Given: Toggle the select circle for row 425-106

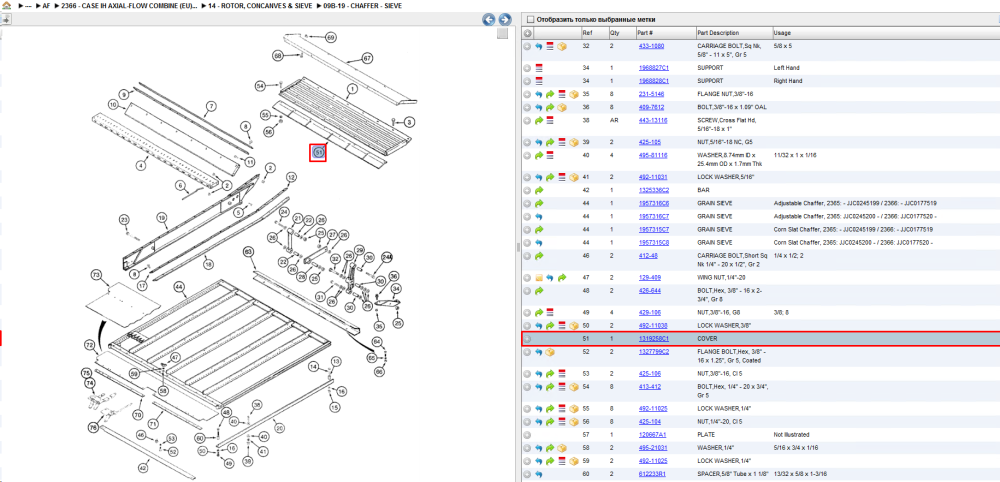Looking at the screenshot, I should 527,374.
